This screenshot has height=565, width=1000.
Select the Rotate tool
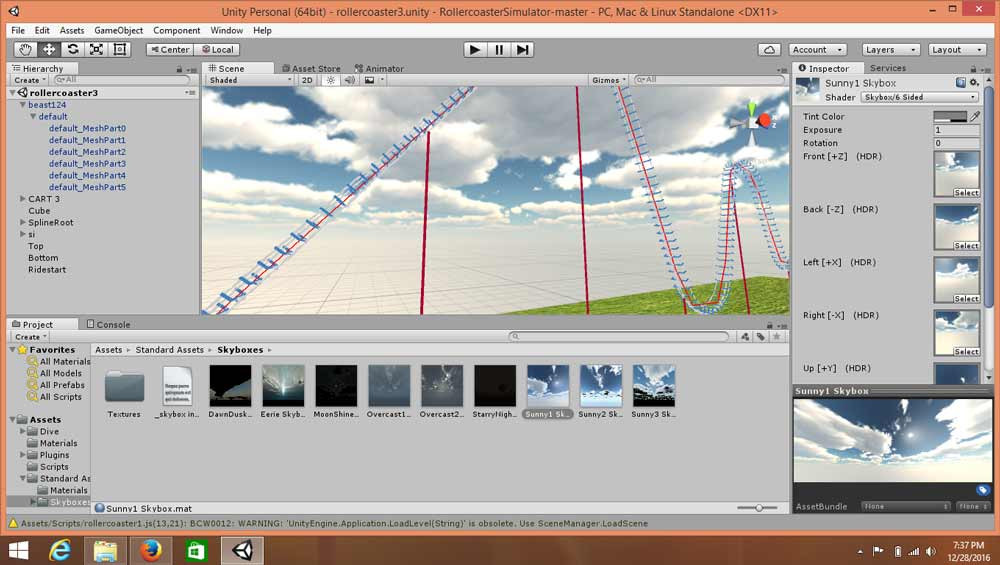point(72,49)
